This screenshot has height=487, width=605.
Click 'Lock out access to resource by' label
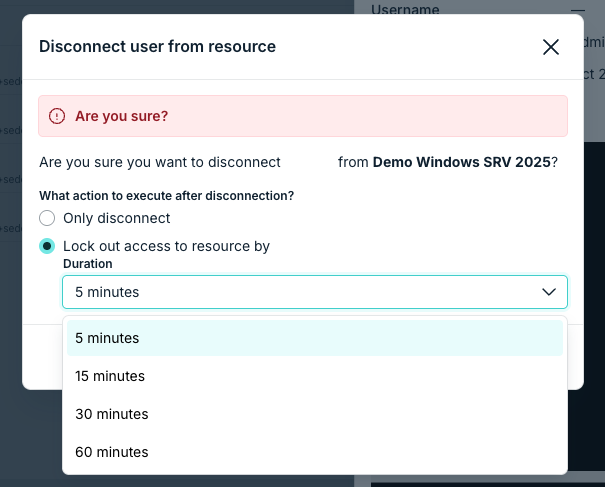point(166,246)
